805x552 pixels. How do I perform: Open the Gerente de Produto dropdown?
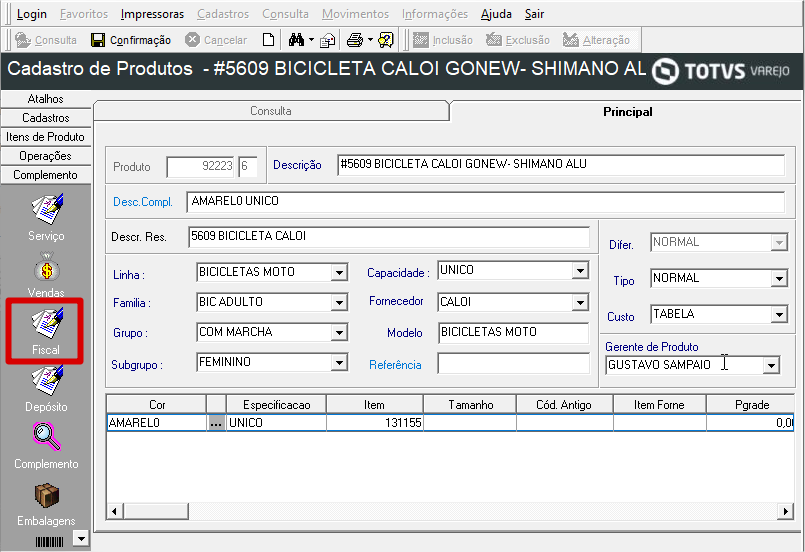(x=771, y=366)
